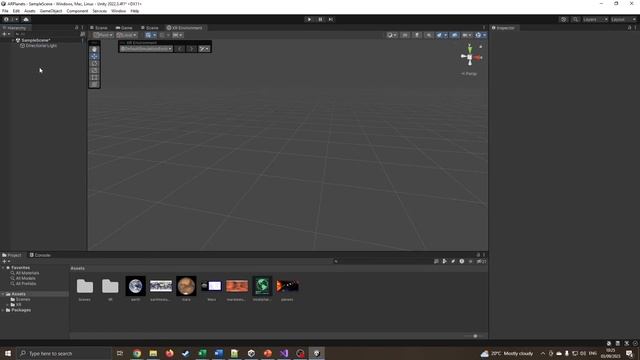The height and width of the screenshot is (360, 640).
Task: Collapse the SampleScene tree node
Action: pos(13,40)
